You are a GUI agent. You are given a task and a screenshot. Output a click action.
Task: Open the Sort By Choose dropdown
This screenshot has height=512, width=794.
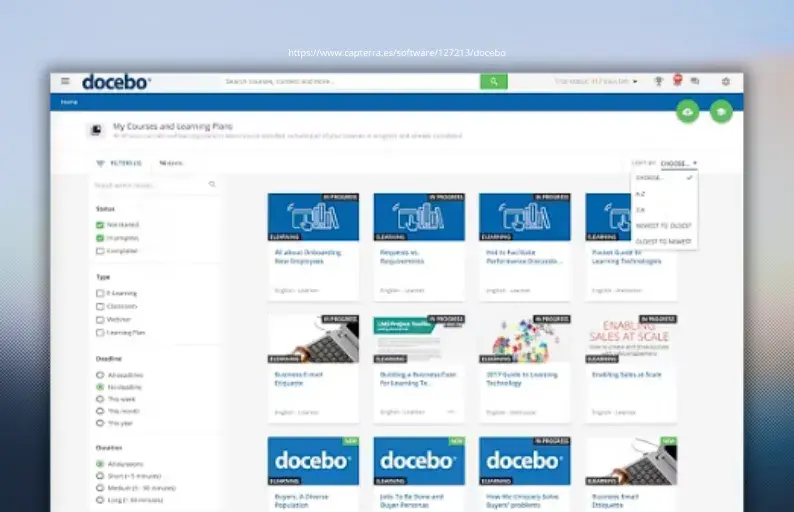point(679,163)
